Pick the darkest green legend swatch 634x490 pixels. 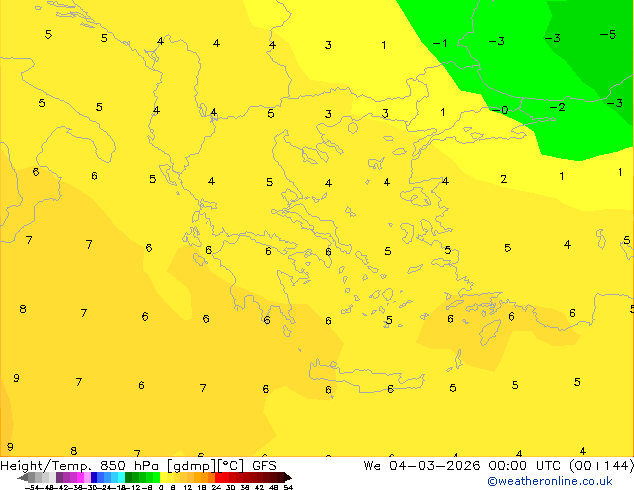tap(128, 478)
